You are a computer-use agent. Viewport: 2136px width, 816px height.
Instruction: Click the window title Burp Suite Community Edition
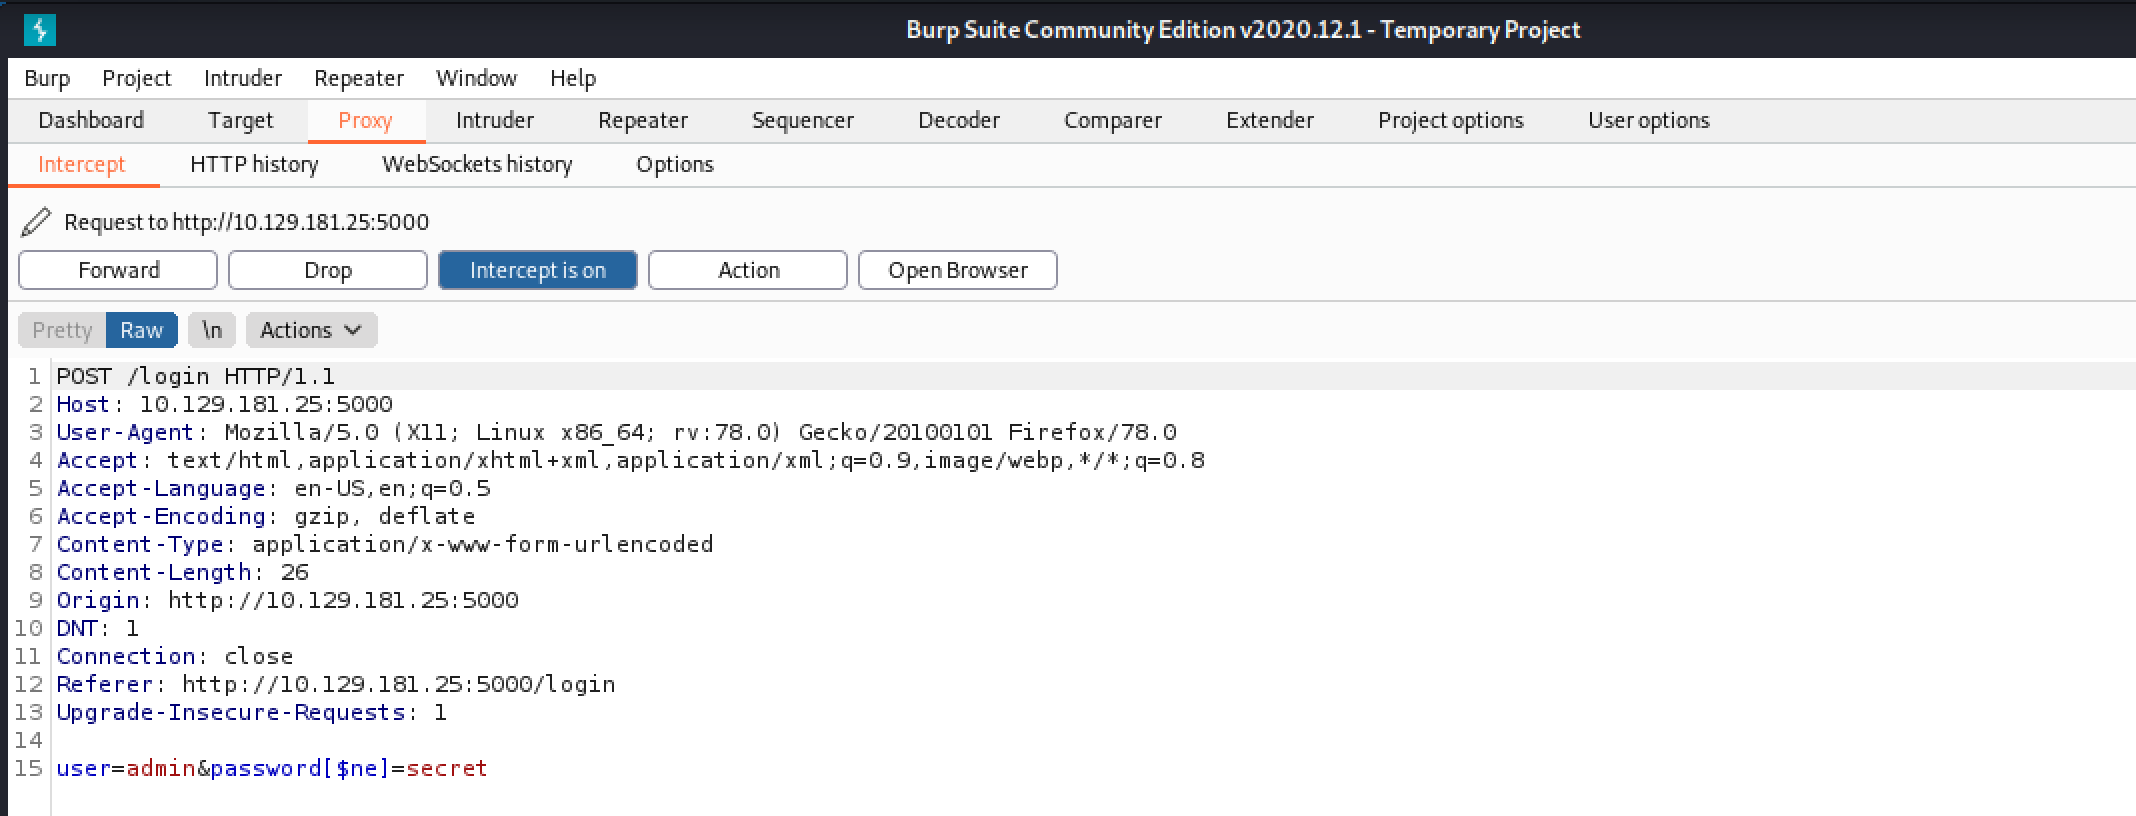click(1243, 30)
